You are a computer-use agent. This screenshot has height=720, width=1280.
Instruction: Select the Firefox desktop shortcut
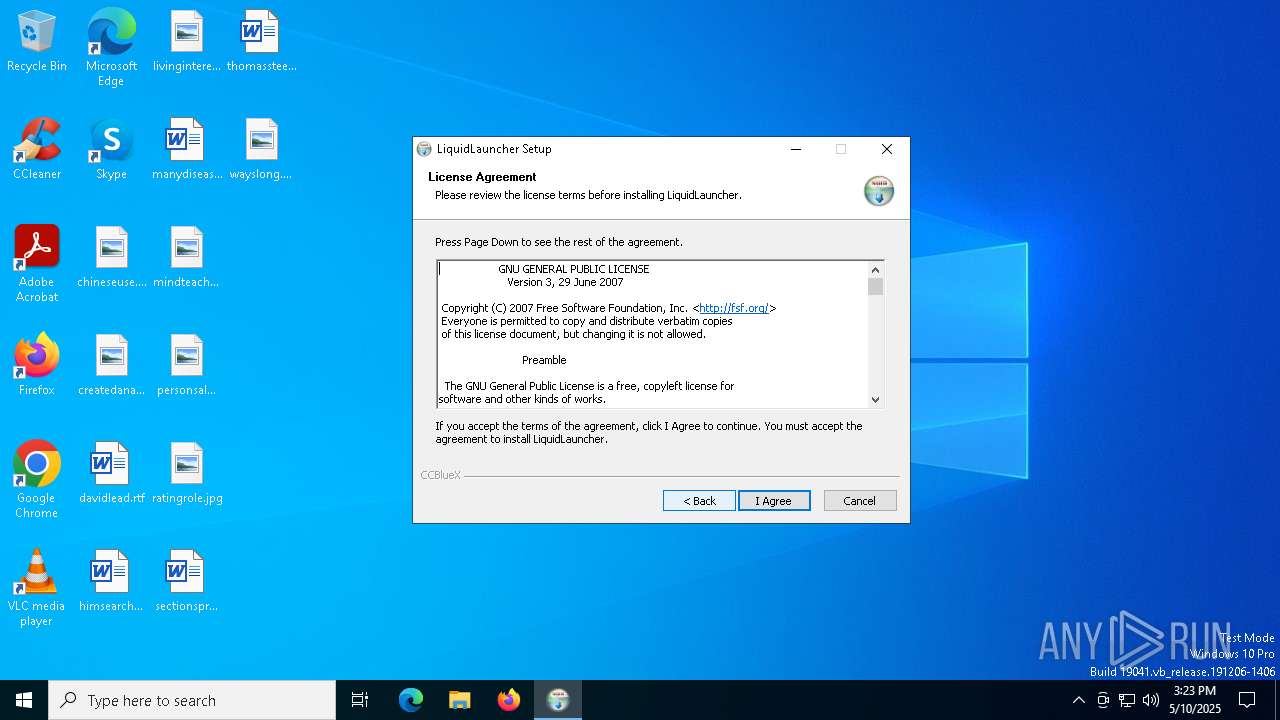[x=37, y=365]
